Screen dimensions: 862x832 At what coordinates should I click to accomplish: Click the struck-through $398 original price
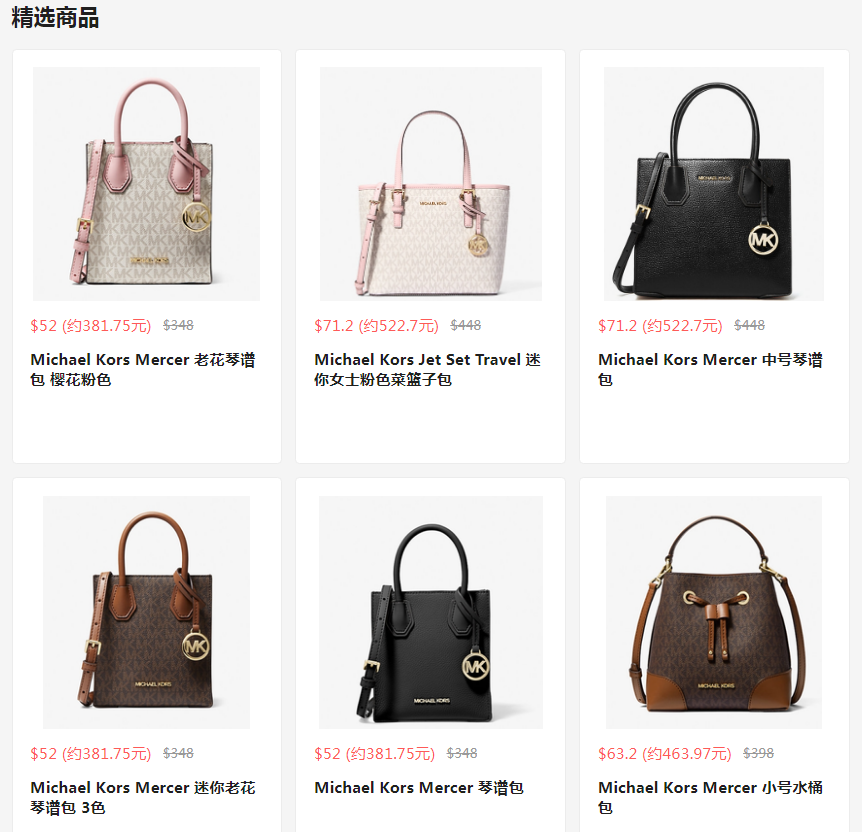click(x=758, y=753)
